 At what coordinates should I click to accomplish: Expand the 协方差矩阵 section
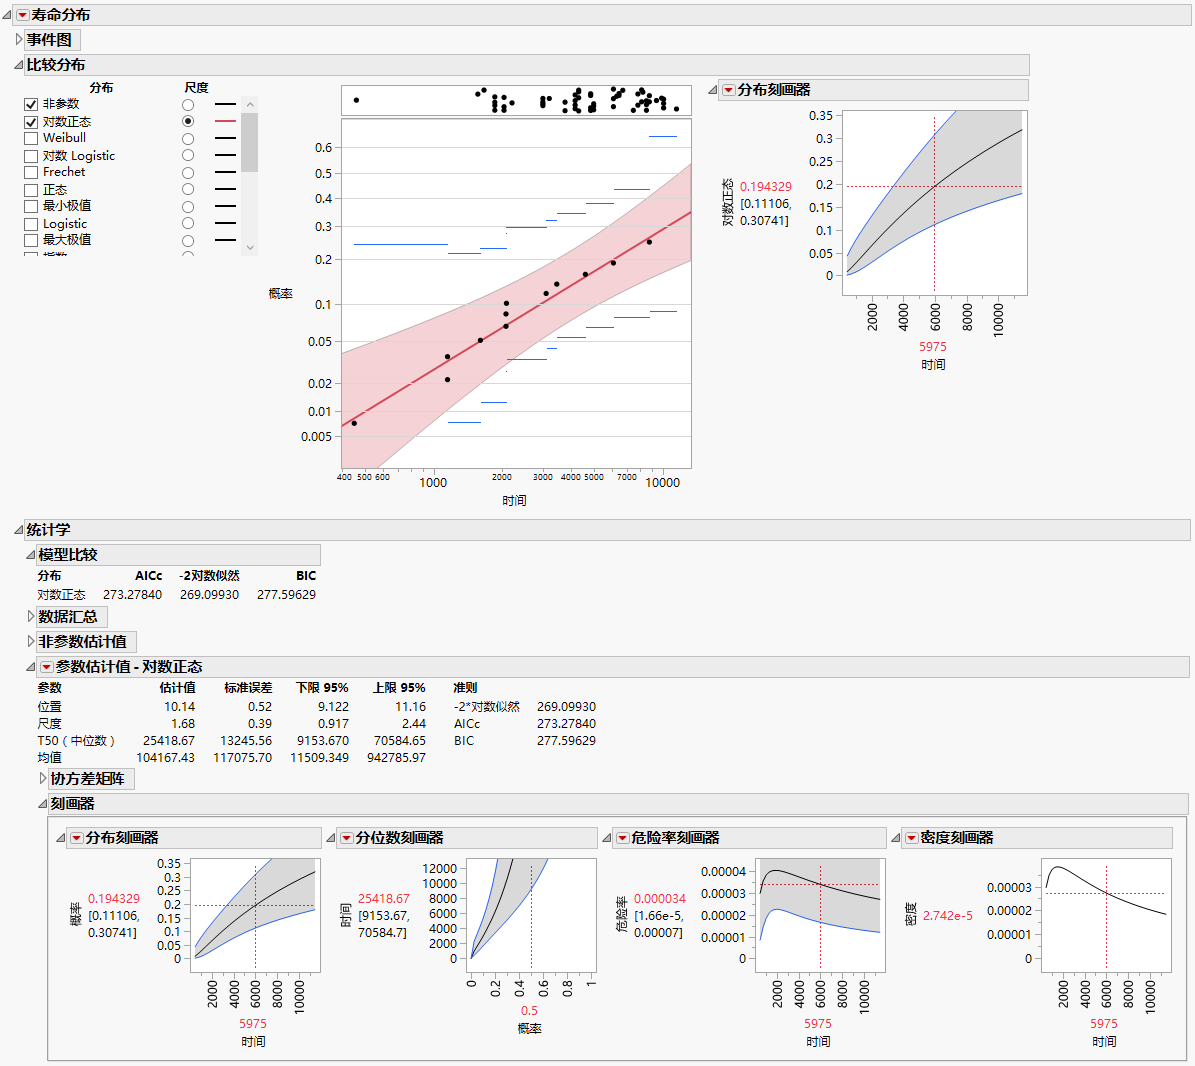43,779
